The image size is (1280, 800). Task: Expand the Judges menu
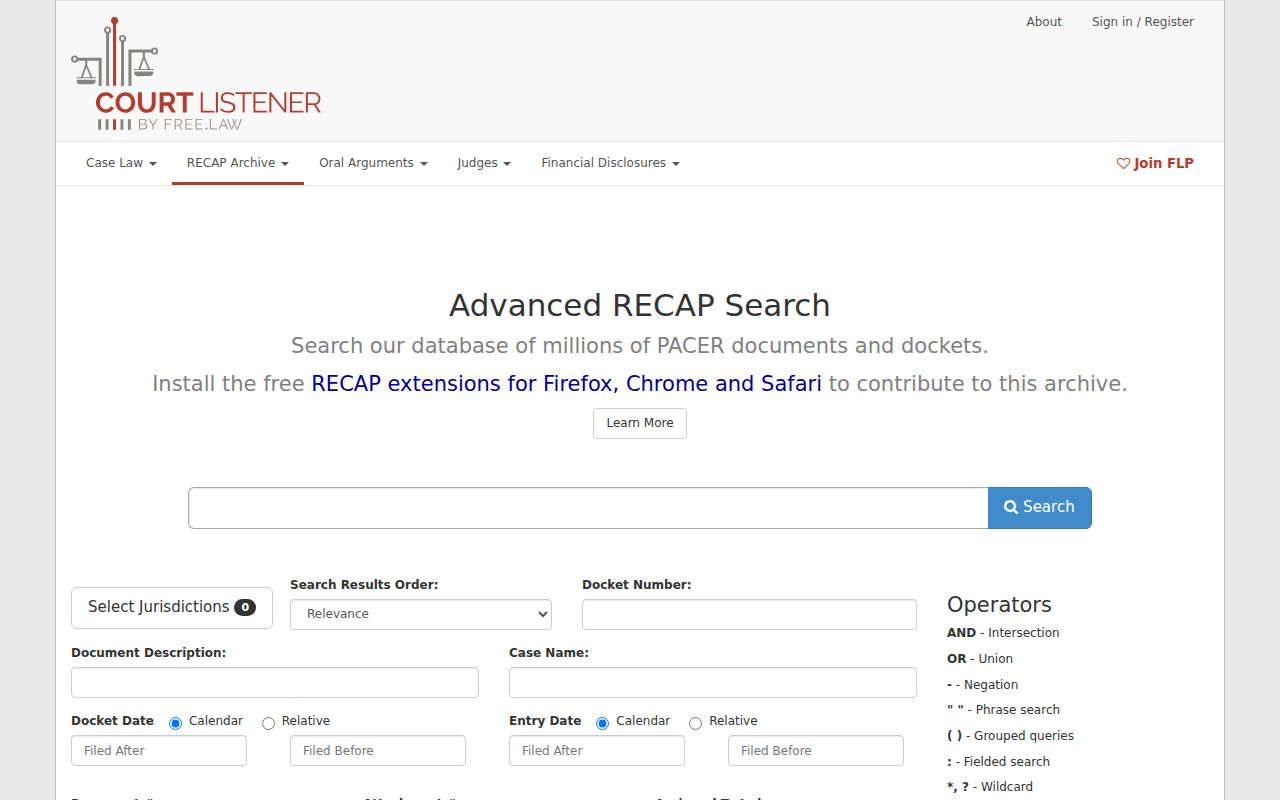tap(484, 163)
